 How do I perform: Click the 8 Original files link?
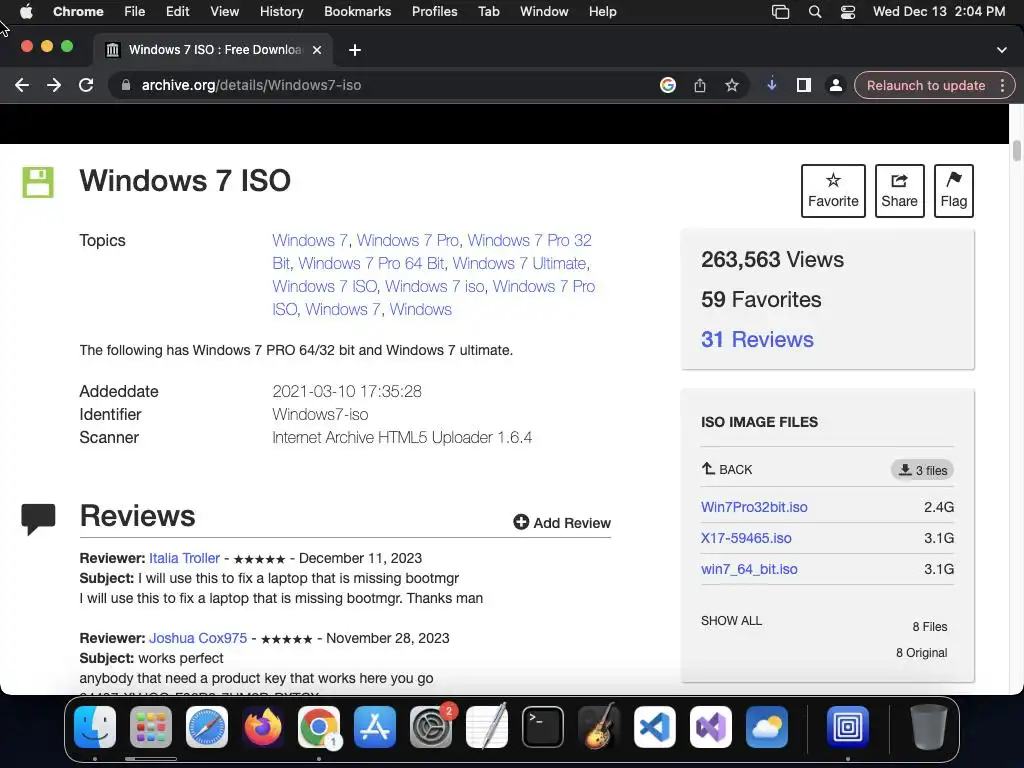point(921,652)
